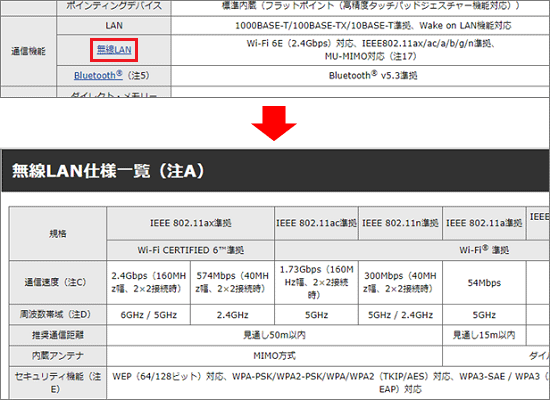
Task: Click the 574Mbps (40MHz幅) speed cell
Action: pyautogui.click(x=233, y=282)
